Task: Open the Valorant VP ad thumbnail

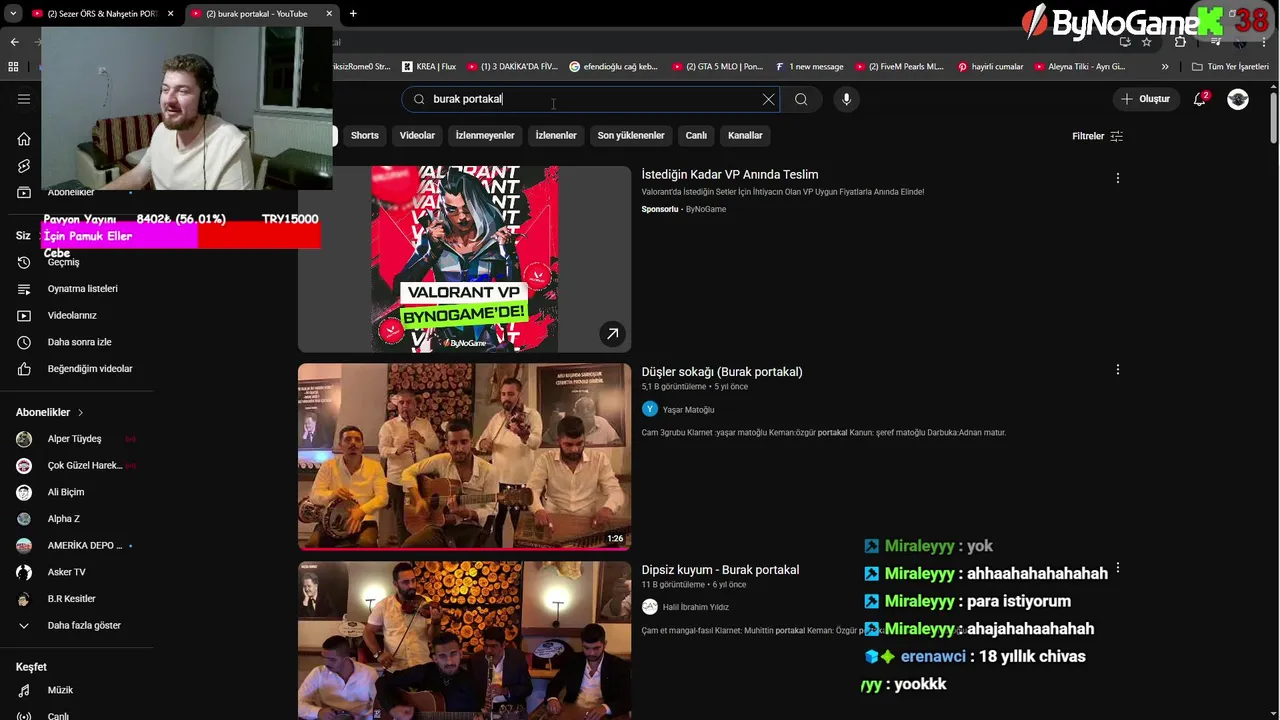Action: tap(464, 259)
